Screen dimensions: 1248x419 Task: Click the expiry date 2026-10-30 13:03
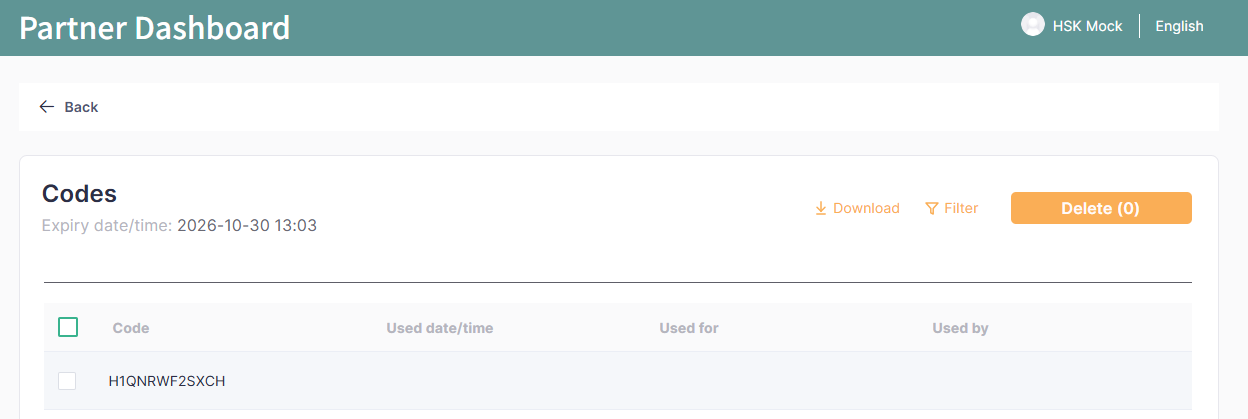[x=247, y=226]
